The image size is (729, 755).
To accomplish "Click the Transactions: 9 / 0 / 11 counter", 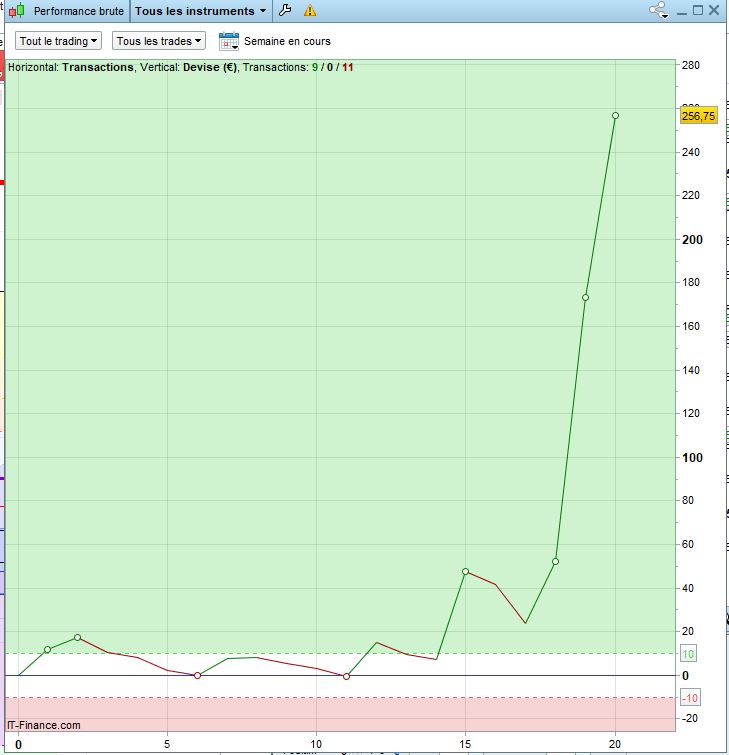I will click(298, 67).
